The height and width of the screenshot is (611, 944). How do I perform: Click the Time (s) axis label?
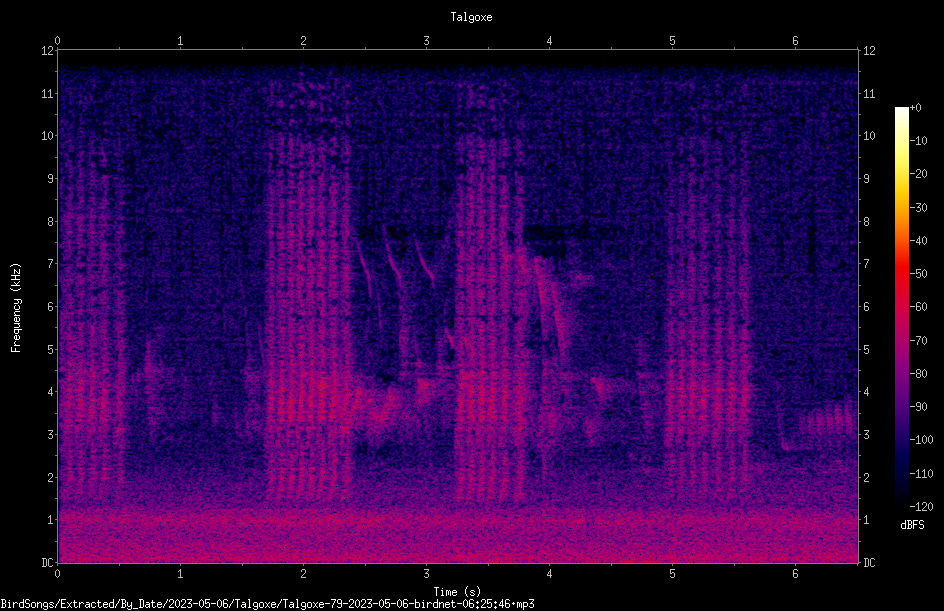(x=457, y=592)
